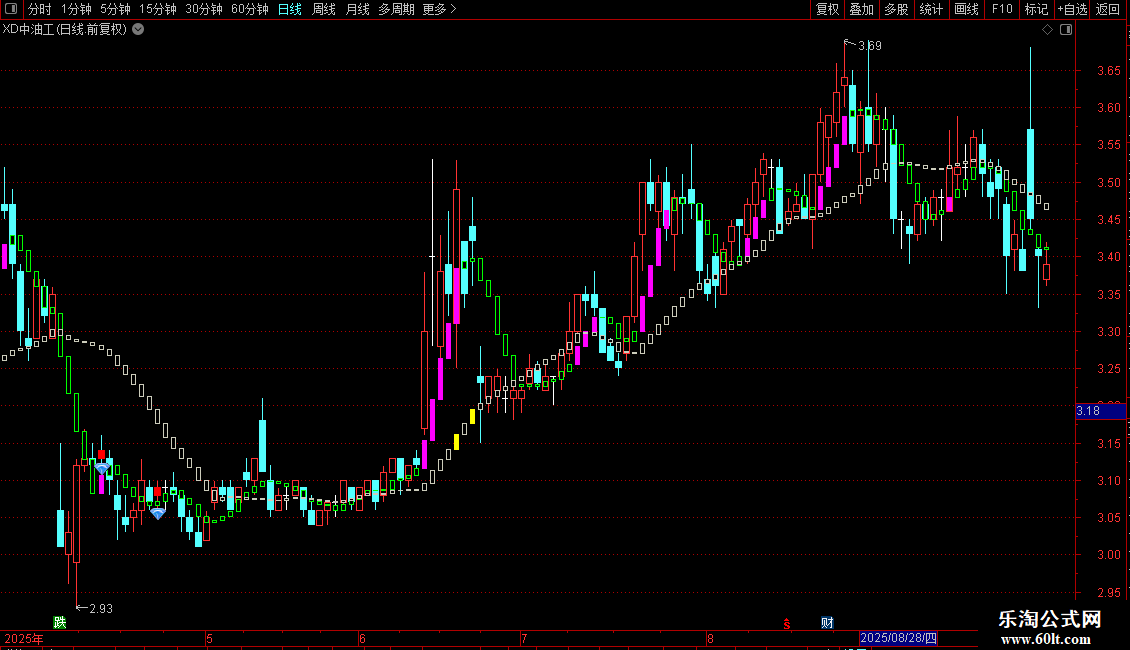This screenshot has height=650, width=1130.
Task: Click the 3.00 price axis label
Action: coord(1108,555)
